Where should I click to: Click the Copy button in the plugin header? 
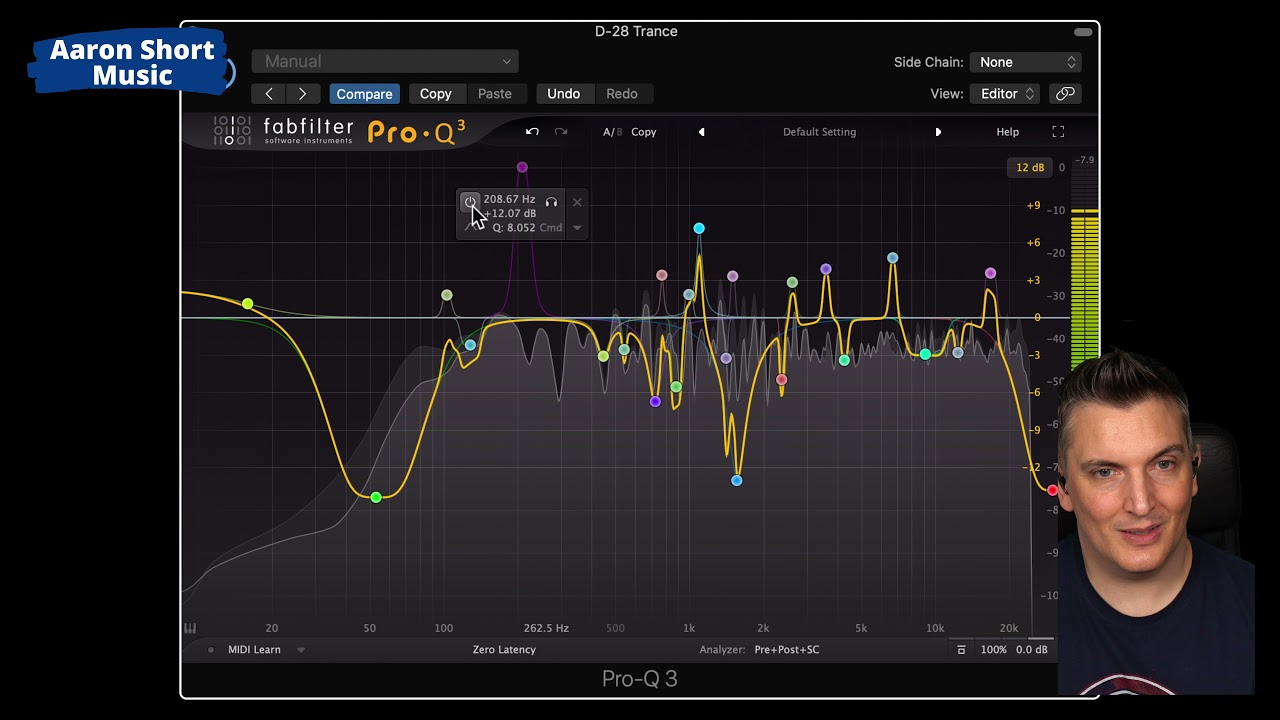(x=435, y=94)
